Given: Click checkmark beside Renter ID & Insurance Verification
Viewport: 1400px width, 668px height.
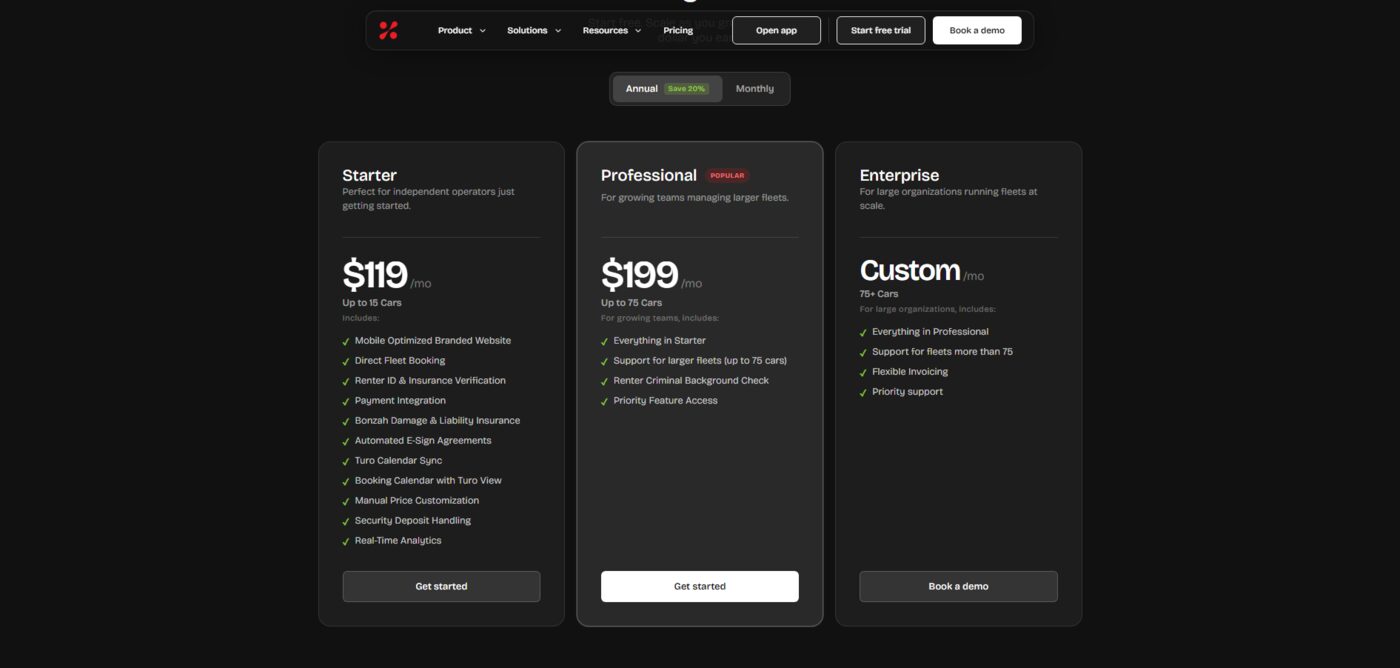Looking at the screenshot, I should point(346,381).
